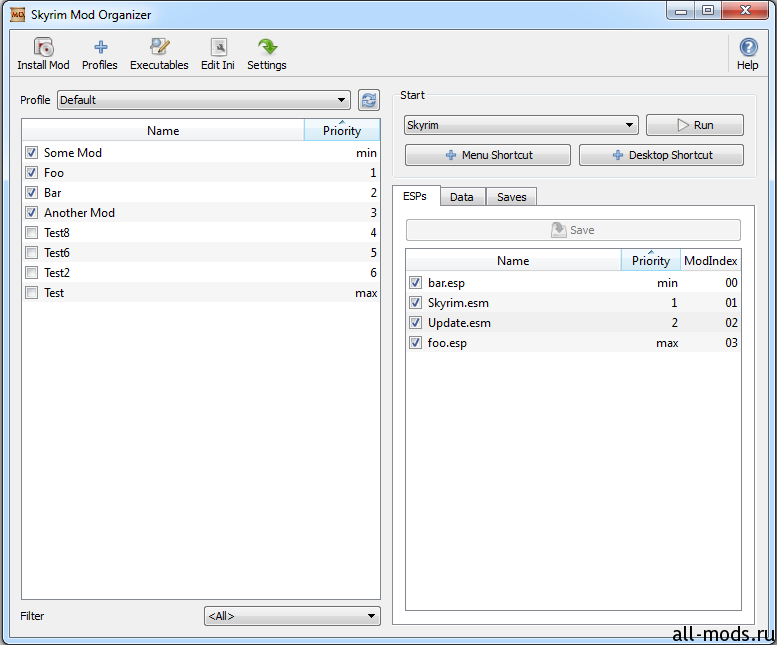Open the Filter <All> dropdown
Screen dimensions: 777x645
pyautogui.click(x=292, y=616)
